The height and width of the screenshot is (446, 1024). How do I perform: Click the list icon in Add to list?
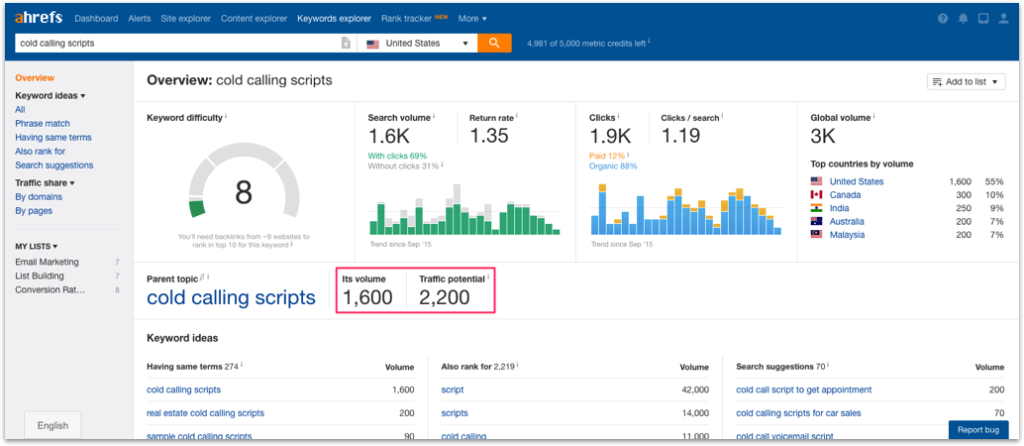tap(937, 82)
